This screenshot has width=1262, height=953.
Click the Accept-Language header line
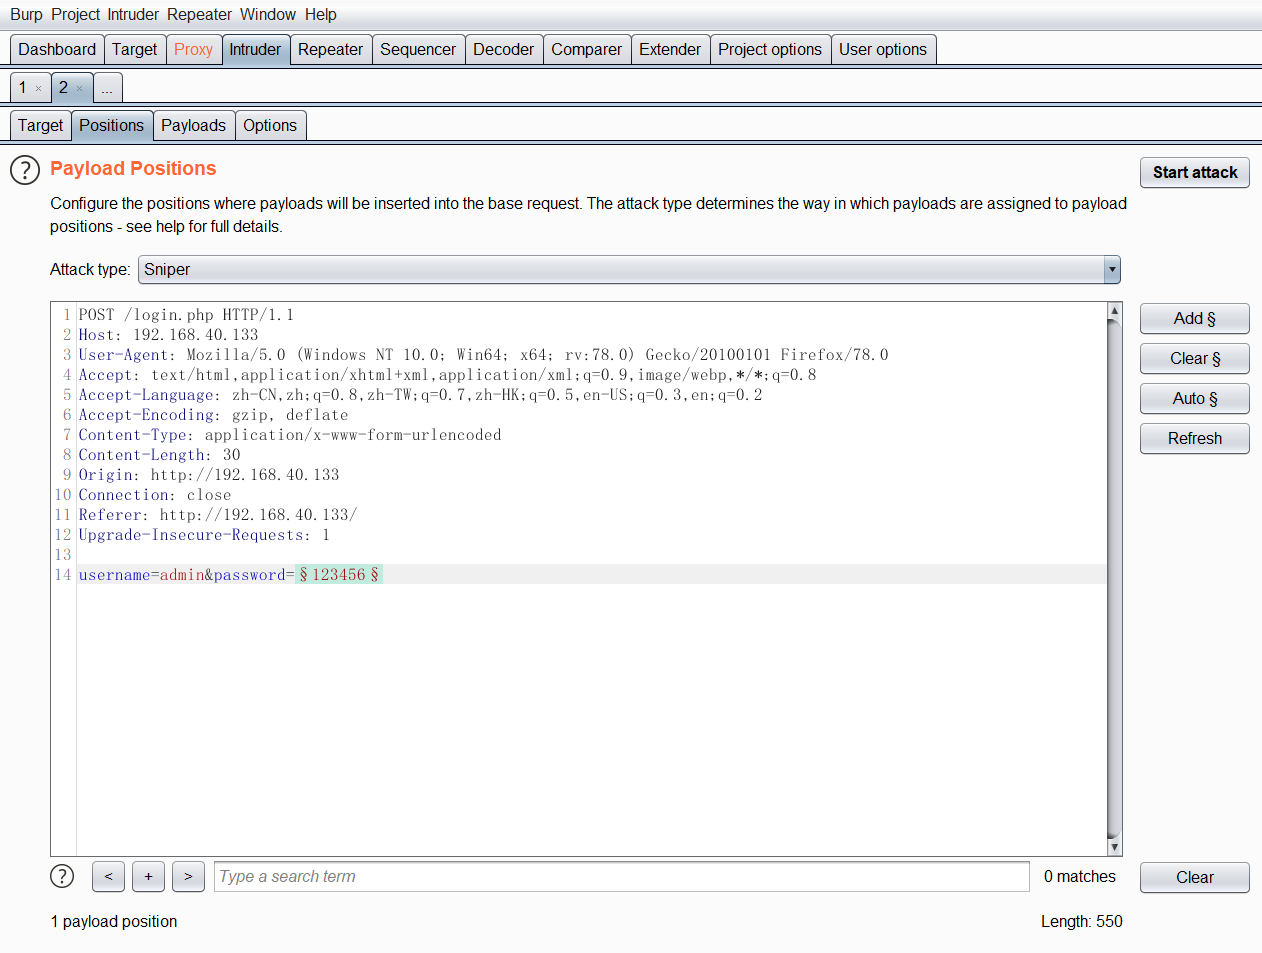pos(420,394)
